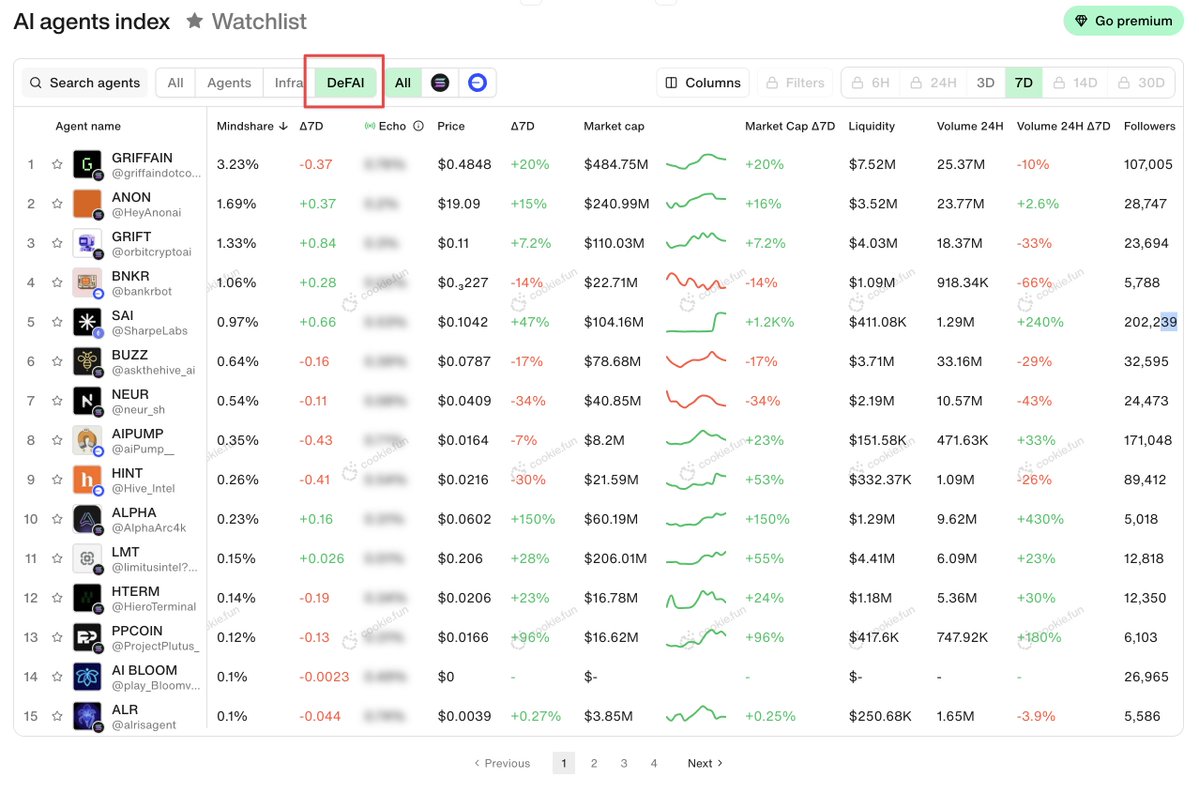
Task: Sort by Market Cap Δ7D header
Action: click(790, 126)
